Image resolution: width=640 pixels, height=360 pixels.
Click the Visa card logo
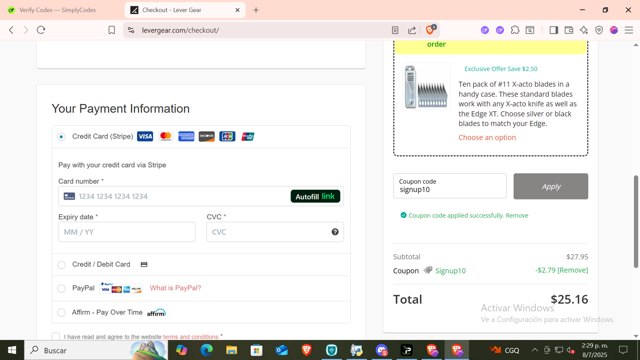point(145,136)
